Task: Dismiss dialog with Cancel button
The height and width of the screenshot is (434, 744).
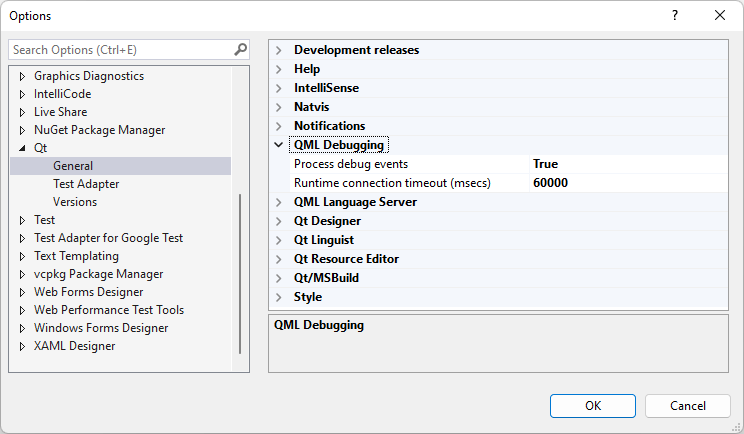Action: 688,406
